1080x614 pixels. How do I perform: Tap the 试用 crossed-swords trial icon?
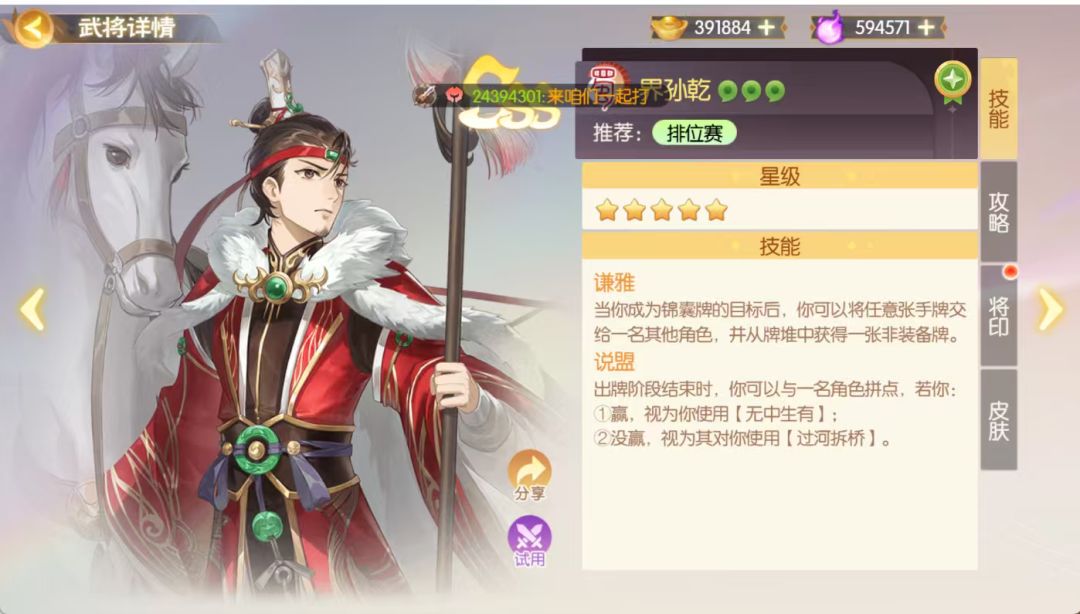click(529, 542)
